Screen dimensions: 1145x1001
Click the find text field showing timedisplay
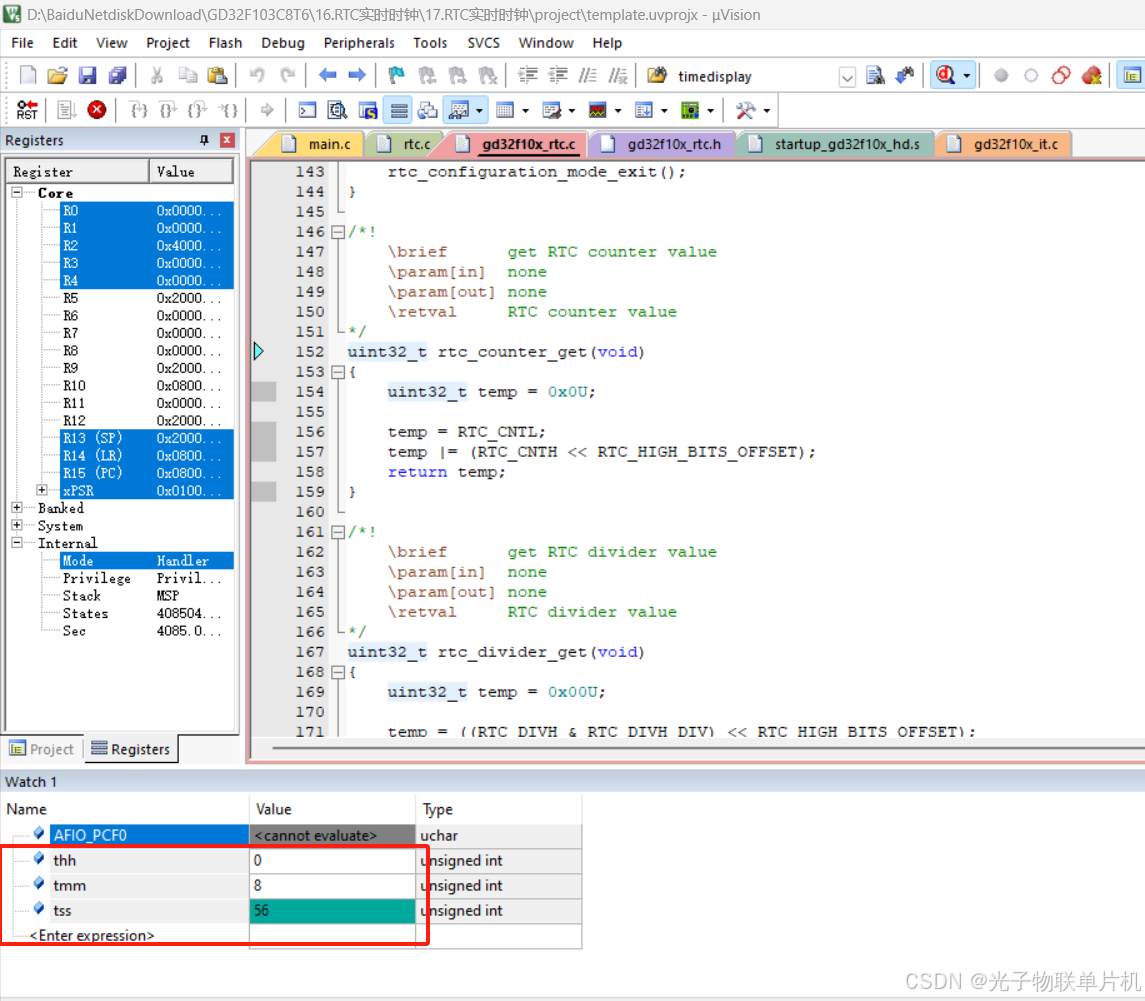(754, 77)
